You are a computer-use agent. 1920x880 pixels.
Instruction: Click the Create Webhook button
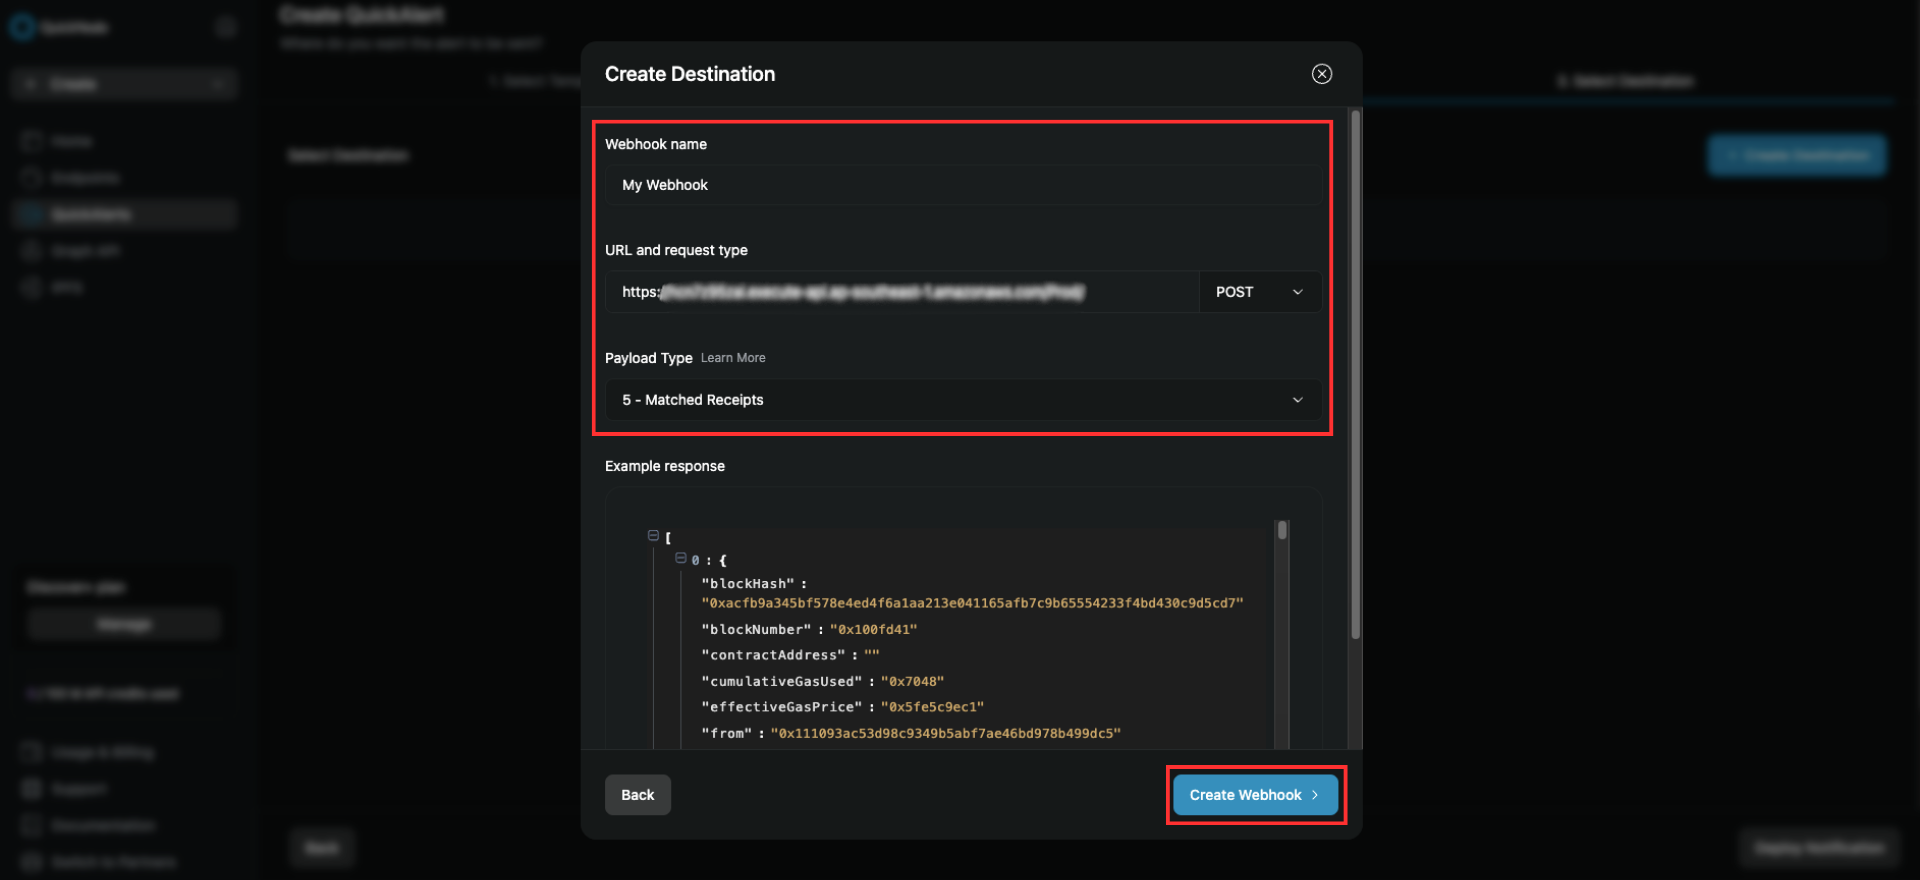pyautogui.click(x=1255, y=795)
